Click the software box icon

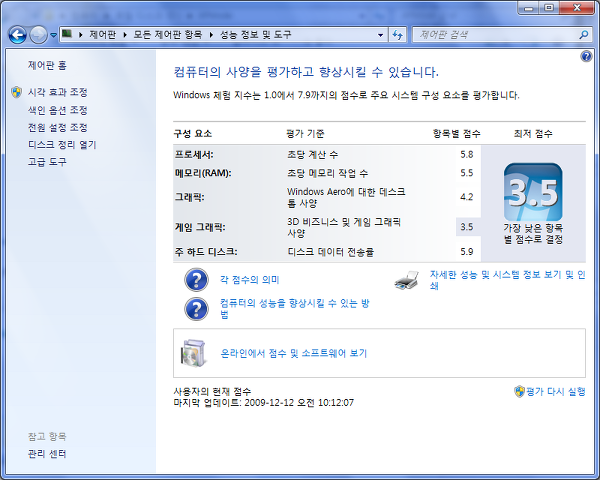point(193,353)
